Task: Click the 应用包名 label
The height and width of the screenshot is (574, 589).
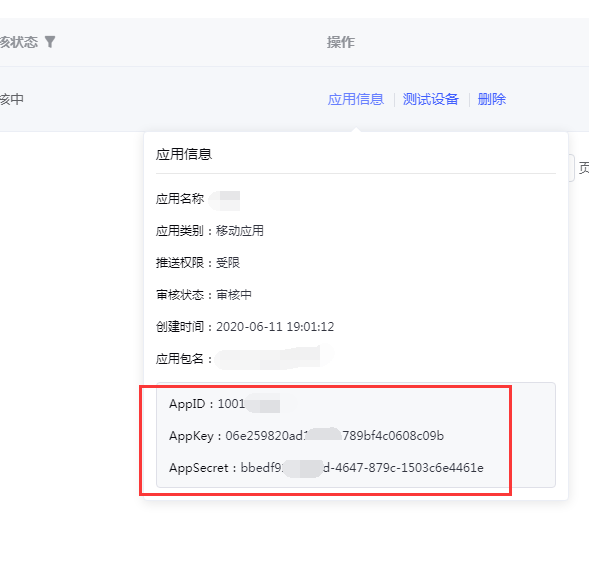Action: click(x=180, y=358)
